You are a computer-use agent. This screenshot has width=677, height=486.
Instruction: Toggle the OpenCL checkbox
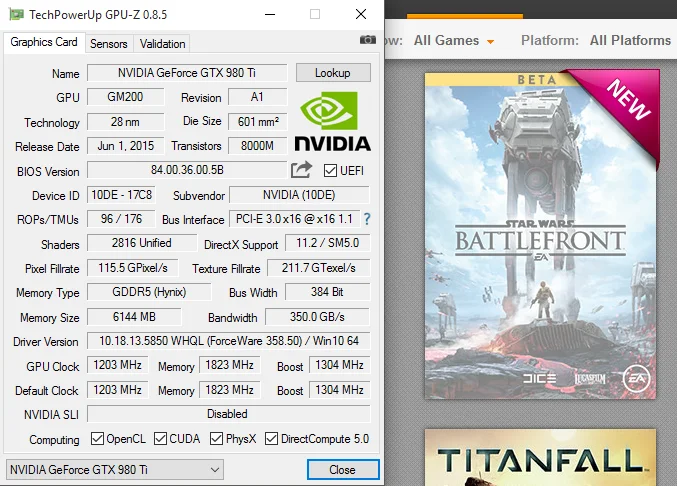pyautogui.click(x=97, y=439)
